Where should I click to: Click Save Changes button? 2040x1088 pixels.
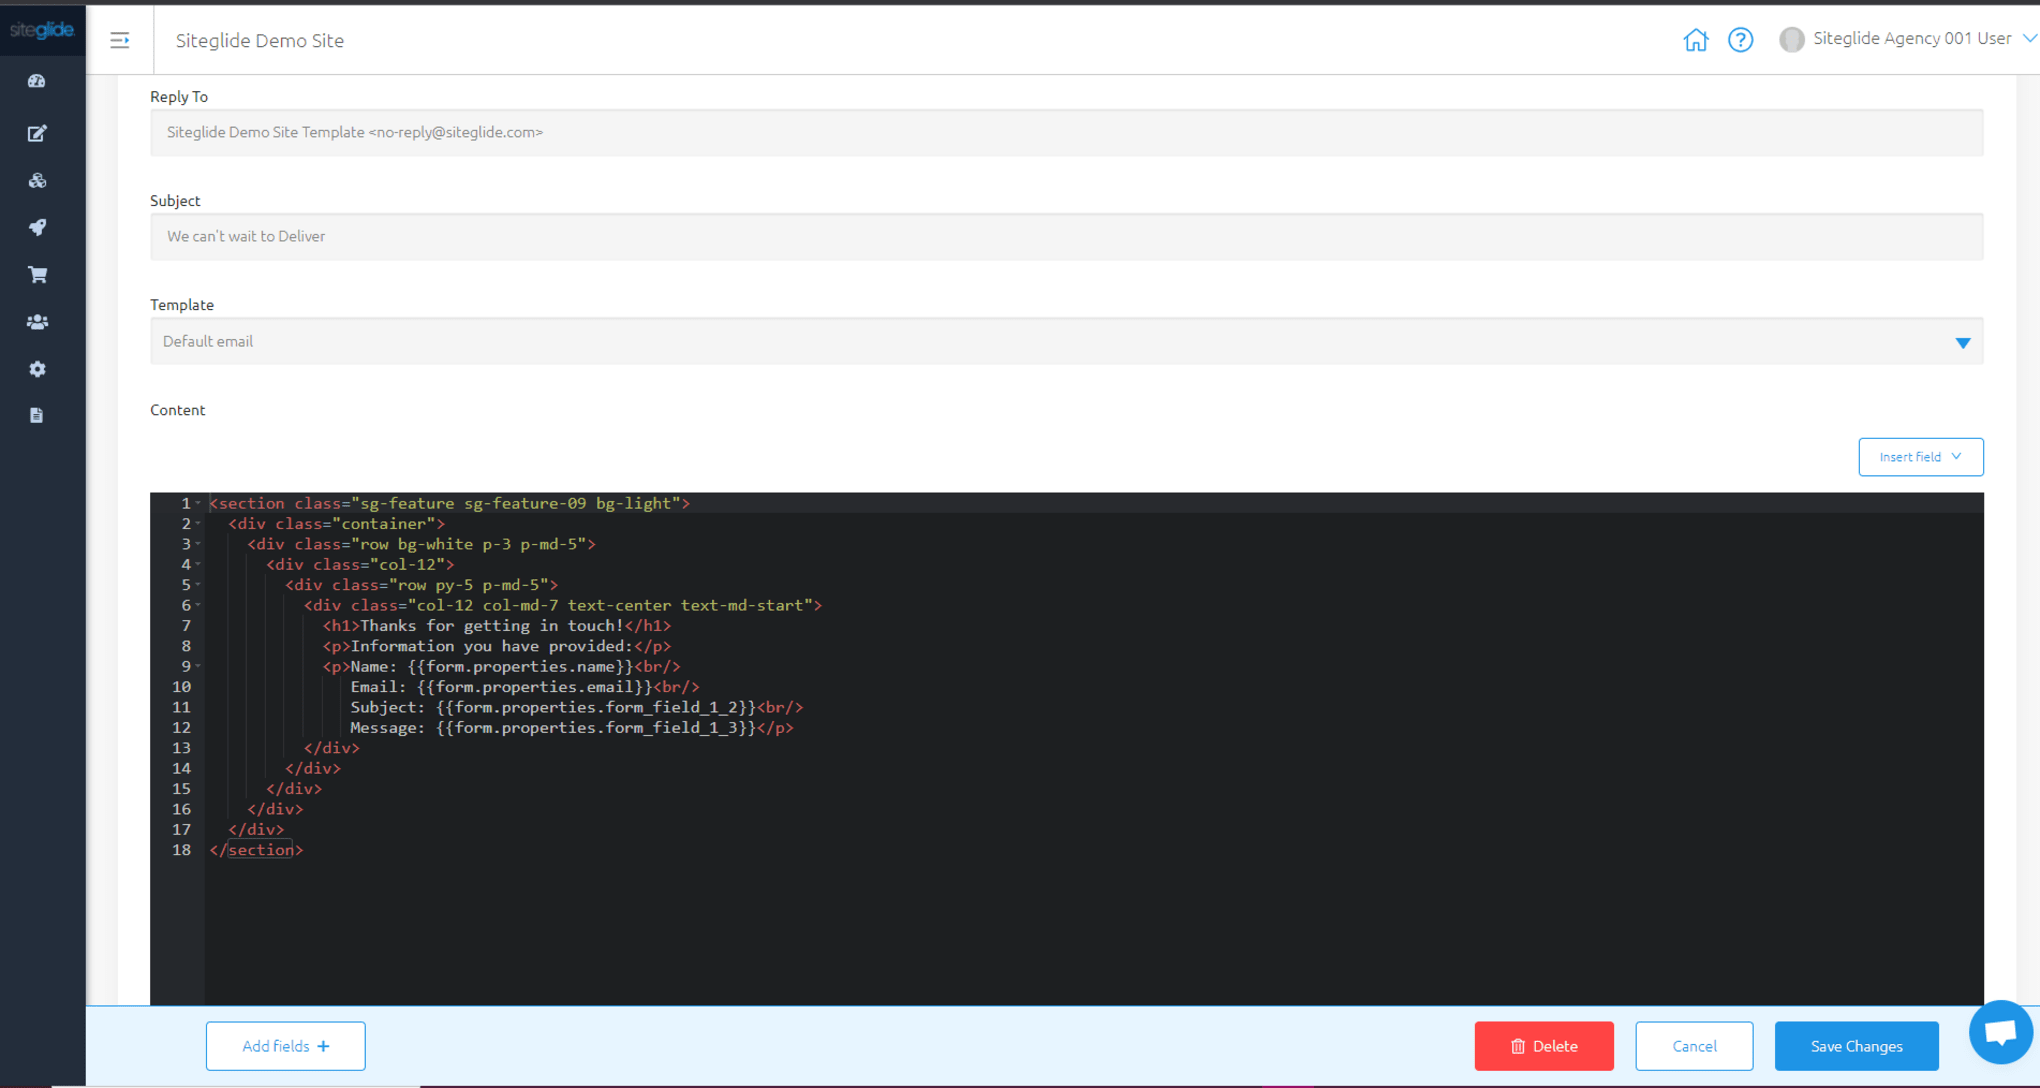pos(1856,1046)
